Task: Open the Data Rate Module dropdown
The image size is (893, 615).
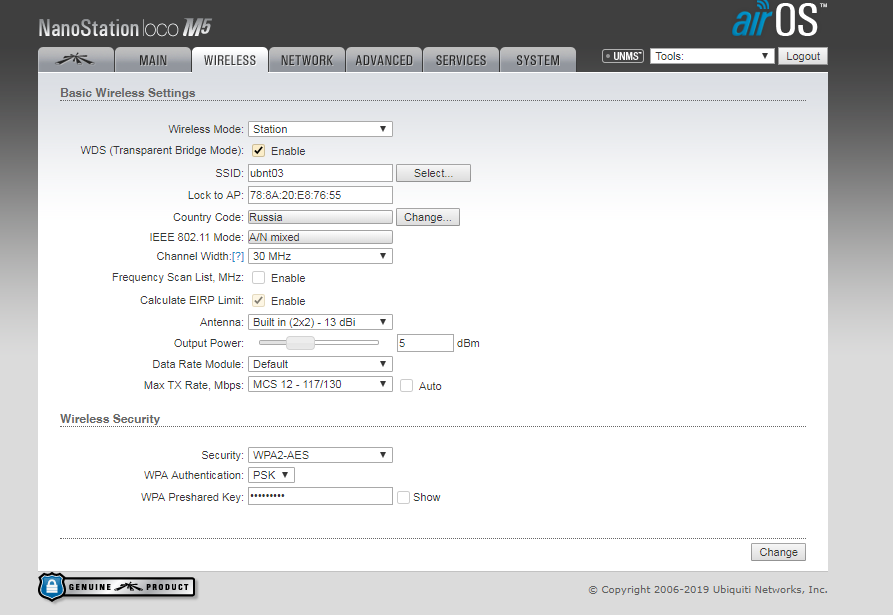Action: click(x=320, y=364)
